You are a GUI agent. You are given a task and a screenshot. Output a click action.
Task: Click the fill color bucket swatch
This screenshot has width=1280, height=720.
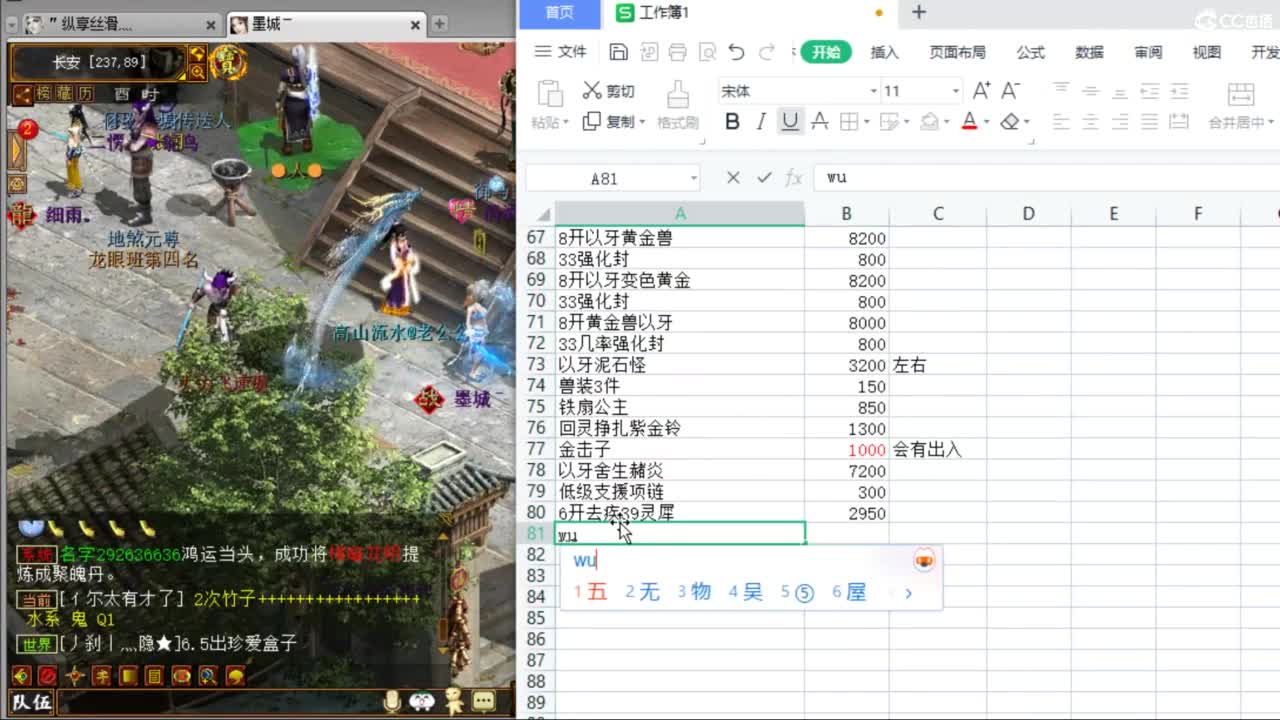click(929, 121)
